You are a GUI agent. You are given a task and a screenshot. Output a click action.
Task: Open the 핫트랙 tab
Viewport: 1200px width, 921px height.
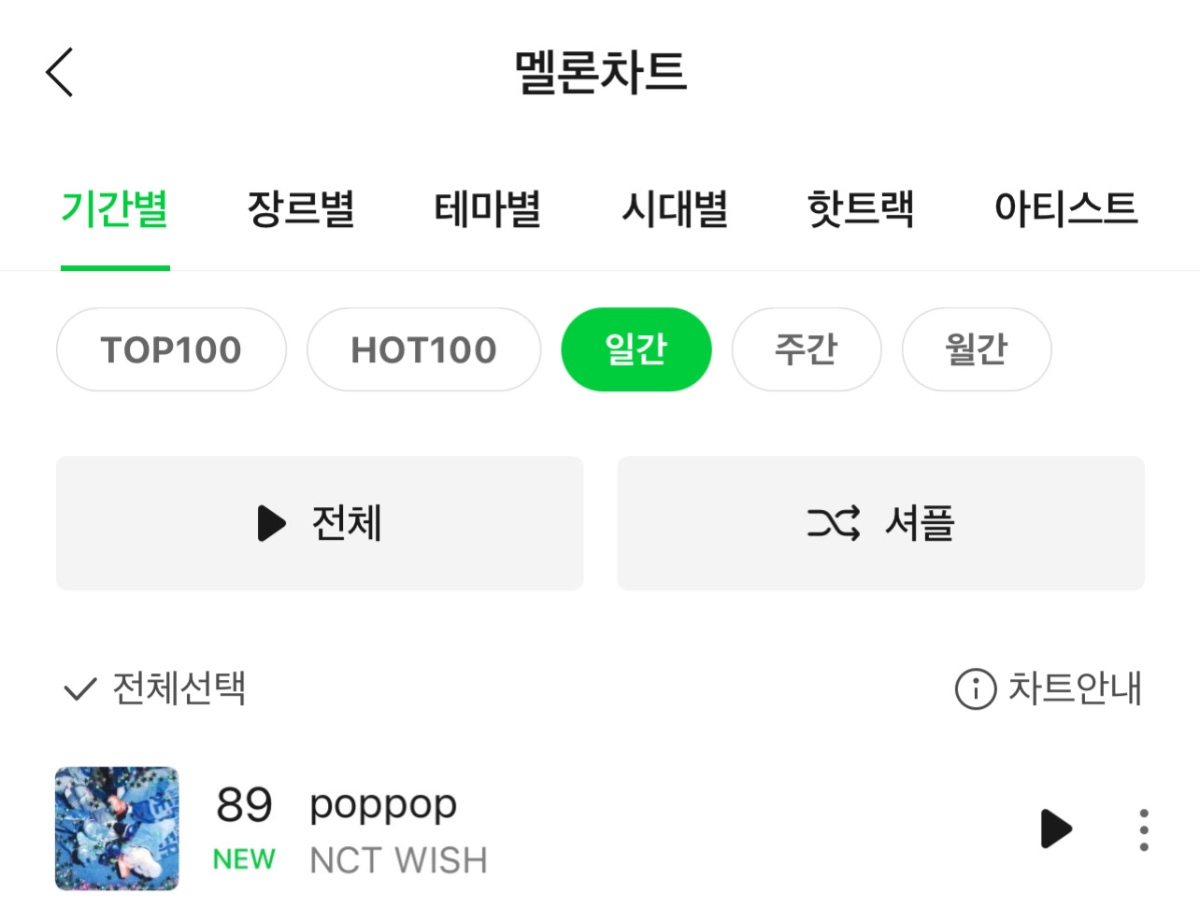click(x=861, y=210)
